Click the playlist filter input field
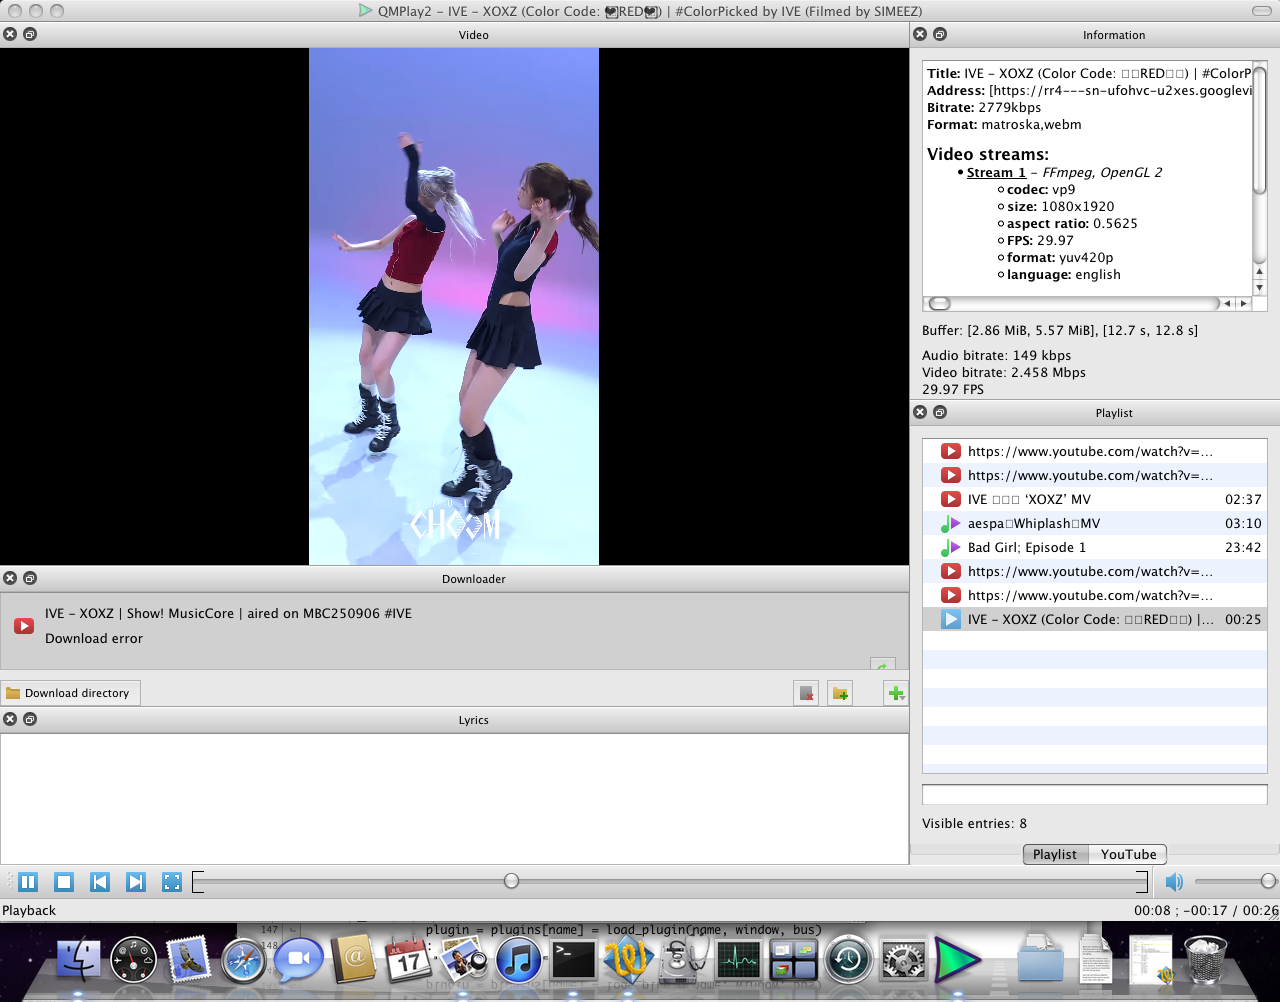This screenshot has height=1002, width=1280. [x=1094, y=795]
